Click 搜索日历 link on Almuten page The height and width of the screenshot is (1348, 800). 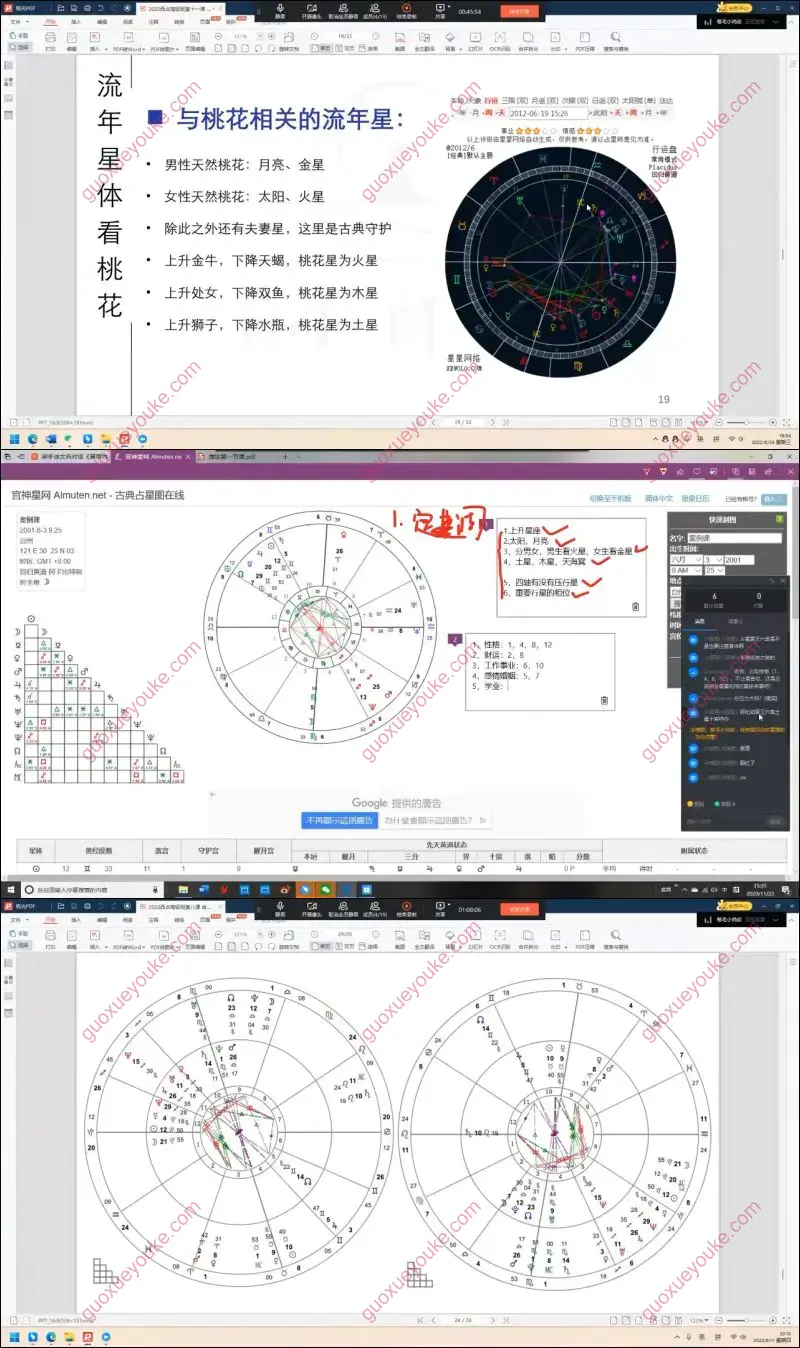tap(695, 497)
